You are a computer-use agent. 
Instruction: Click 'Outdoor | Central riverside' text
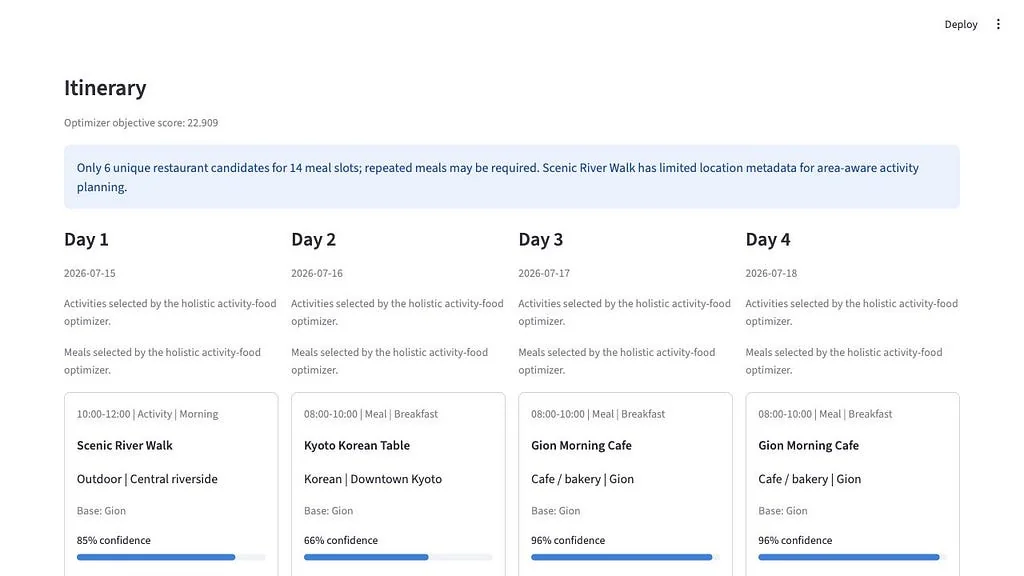point(147,479)
